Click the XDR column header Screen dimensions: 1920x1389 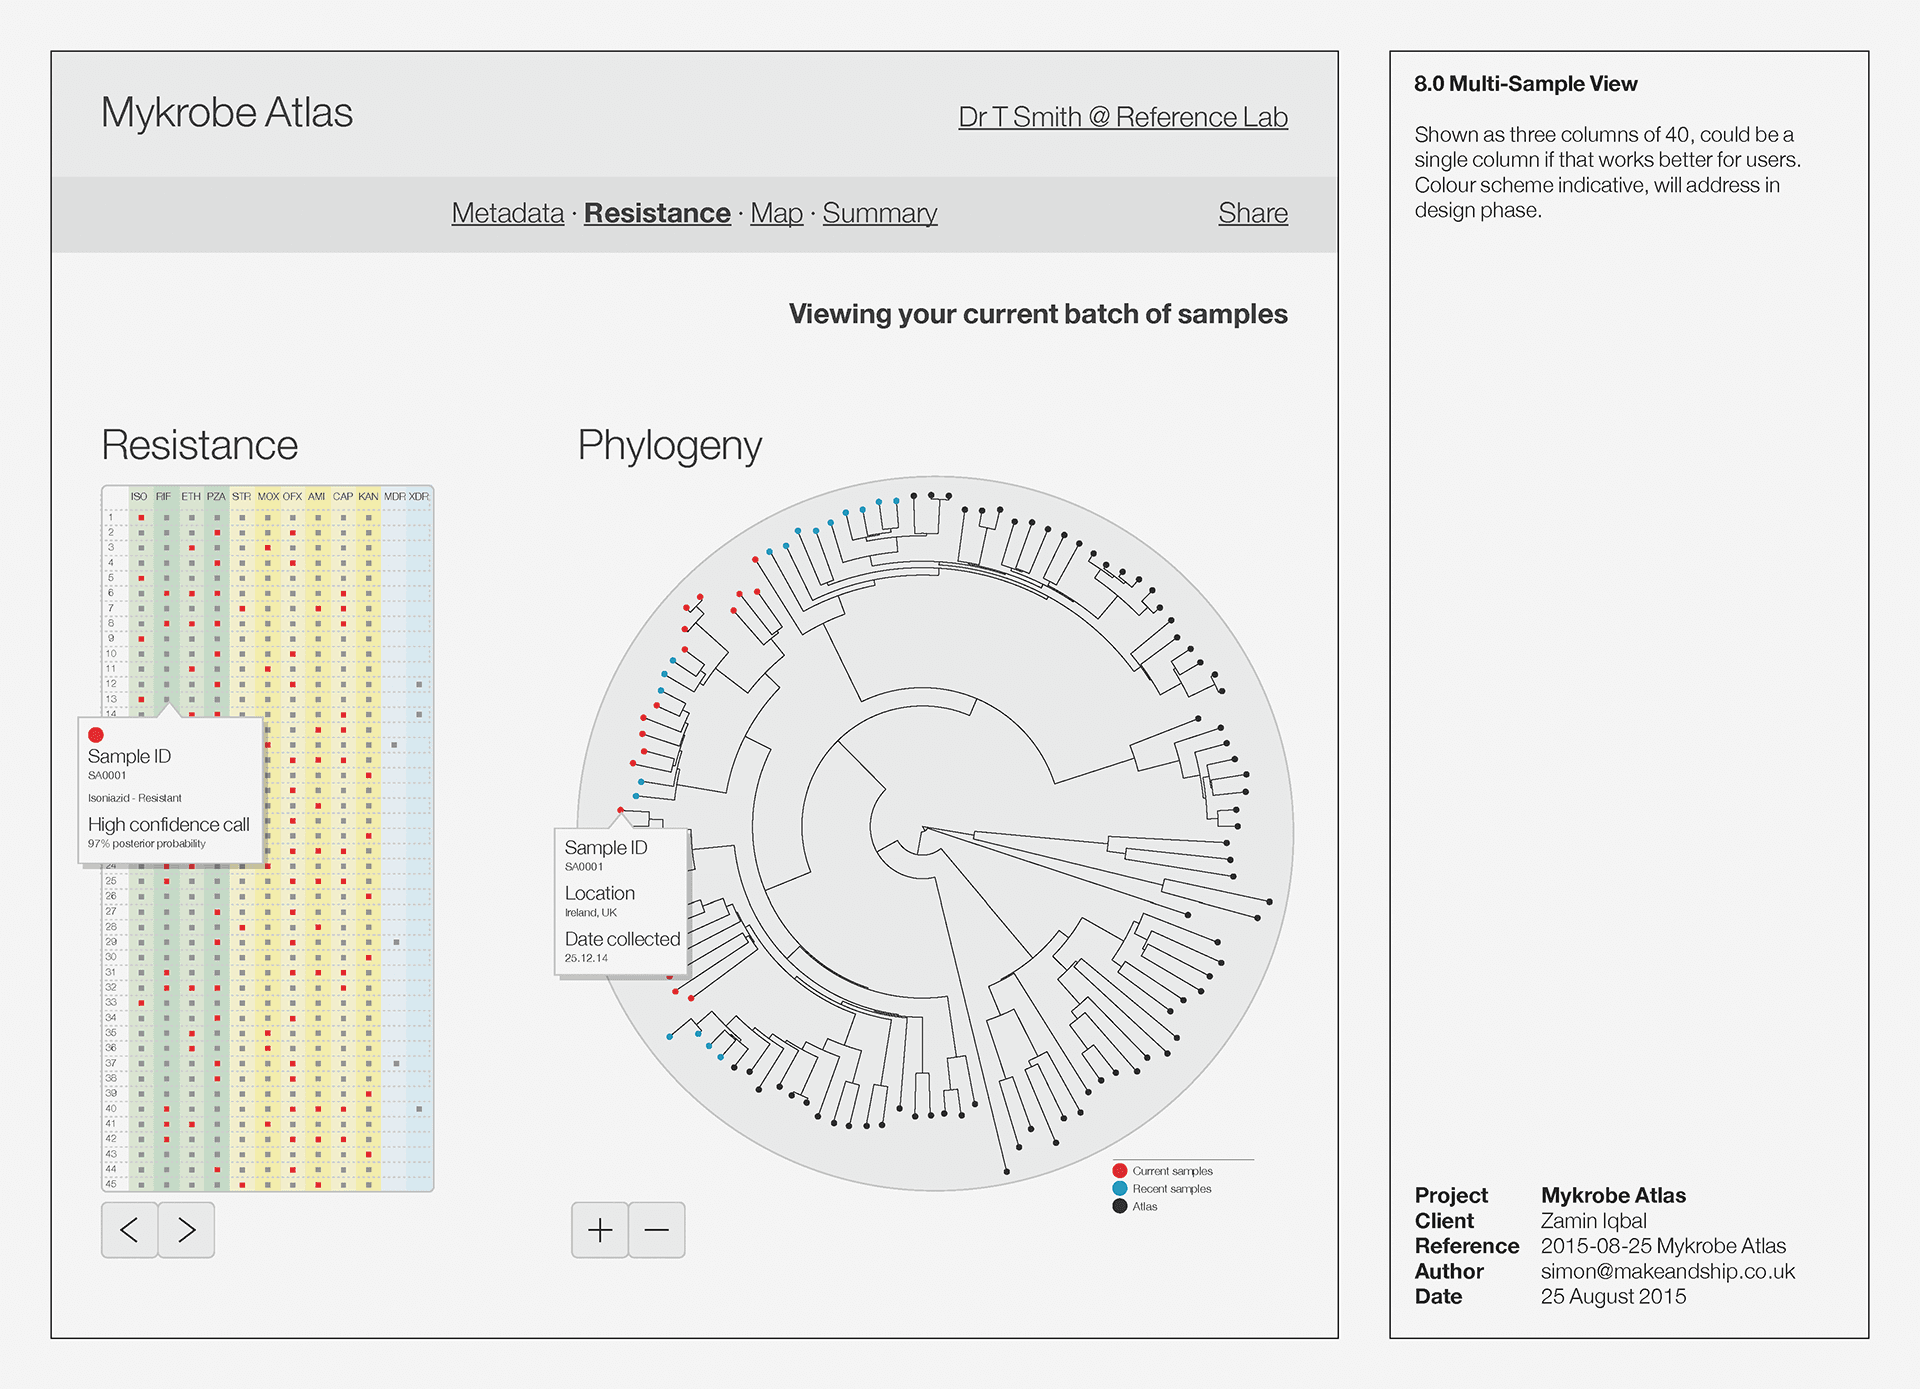[x=419, y=497]
